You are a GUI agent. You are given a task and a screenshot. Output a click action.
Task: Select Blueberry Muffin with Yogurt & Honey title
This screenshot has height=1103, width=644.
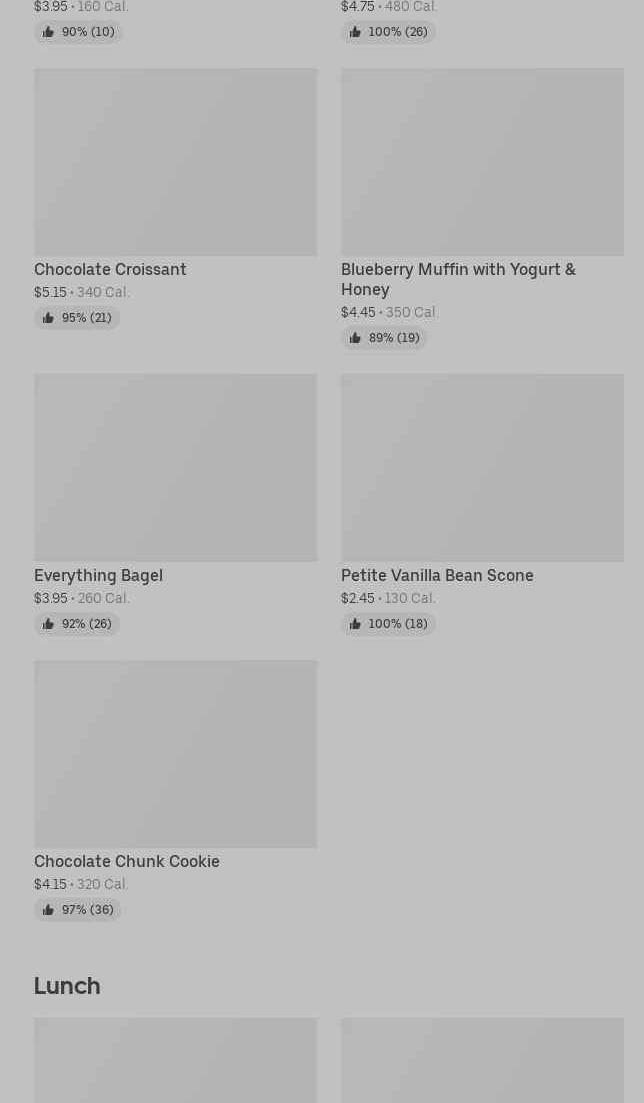pyautogui.click(x=458, y=279)
